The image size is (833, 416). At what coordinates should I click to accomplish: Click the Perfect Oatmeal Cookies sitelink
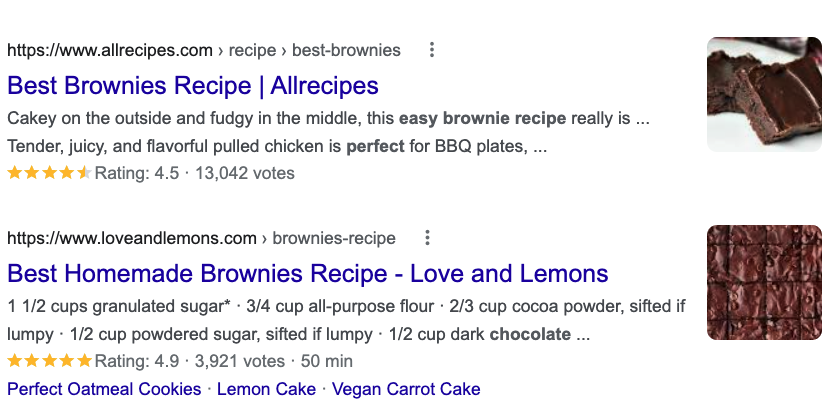pyautogui.click(x=104, y=389)
